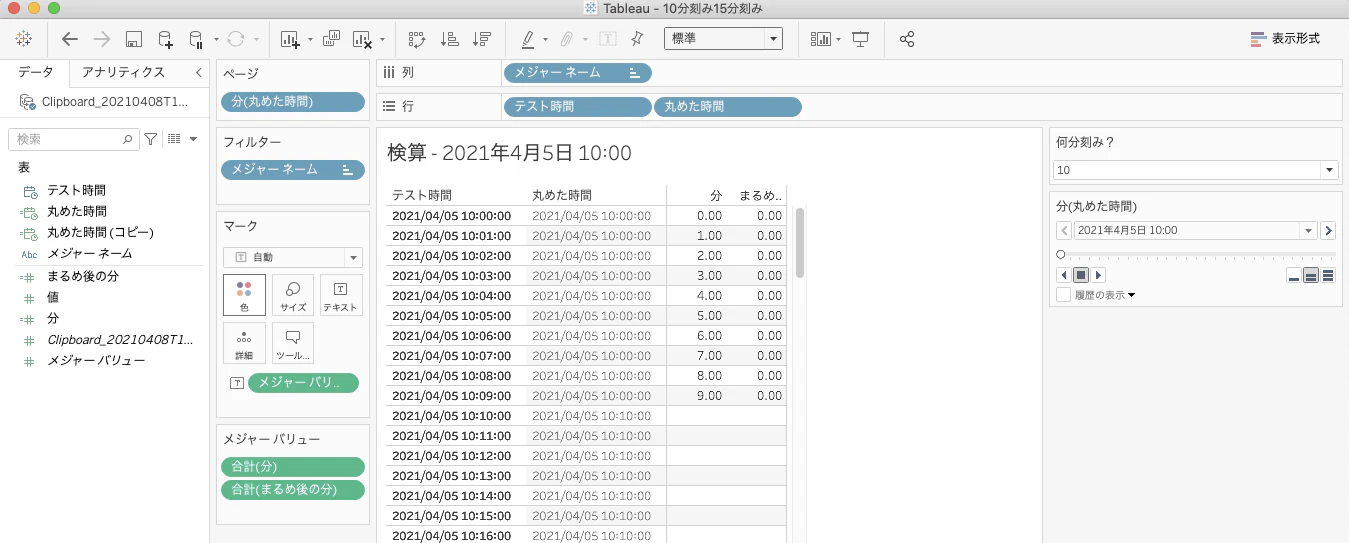Click the highlight pen icon in toolbar
Screen dimensions: 1349x543
tap(528, 39)
